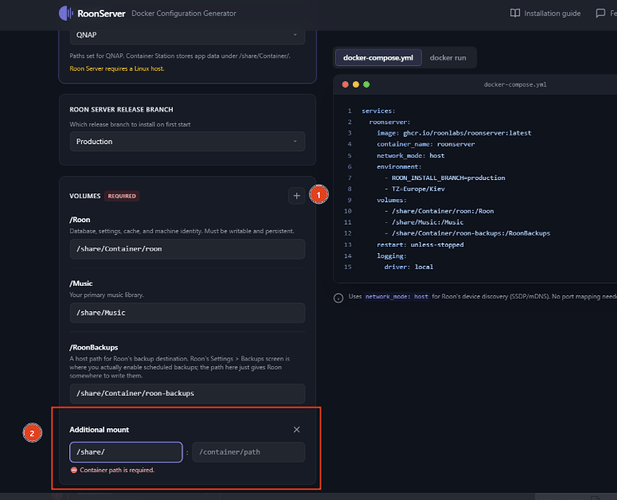The width and height of the screenshot is (617, 500).
Task: Click the 'ROON_INSTALL_BRANCH=production' line
Action: 445,178
